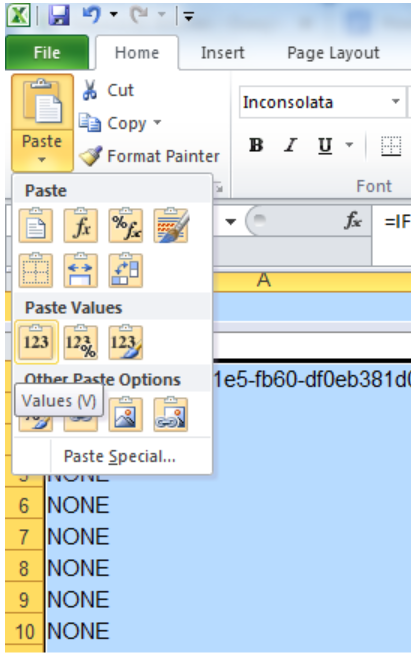Choose the paste Formulas fx icon

point(81,225)
